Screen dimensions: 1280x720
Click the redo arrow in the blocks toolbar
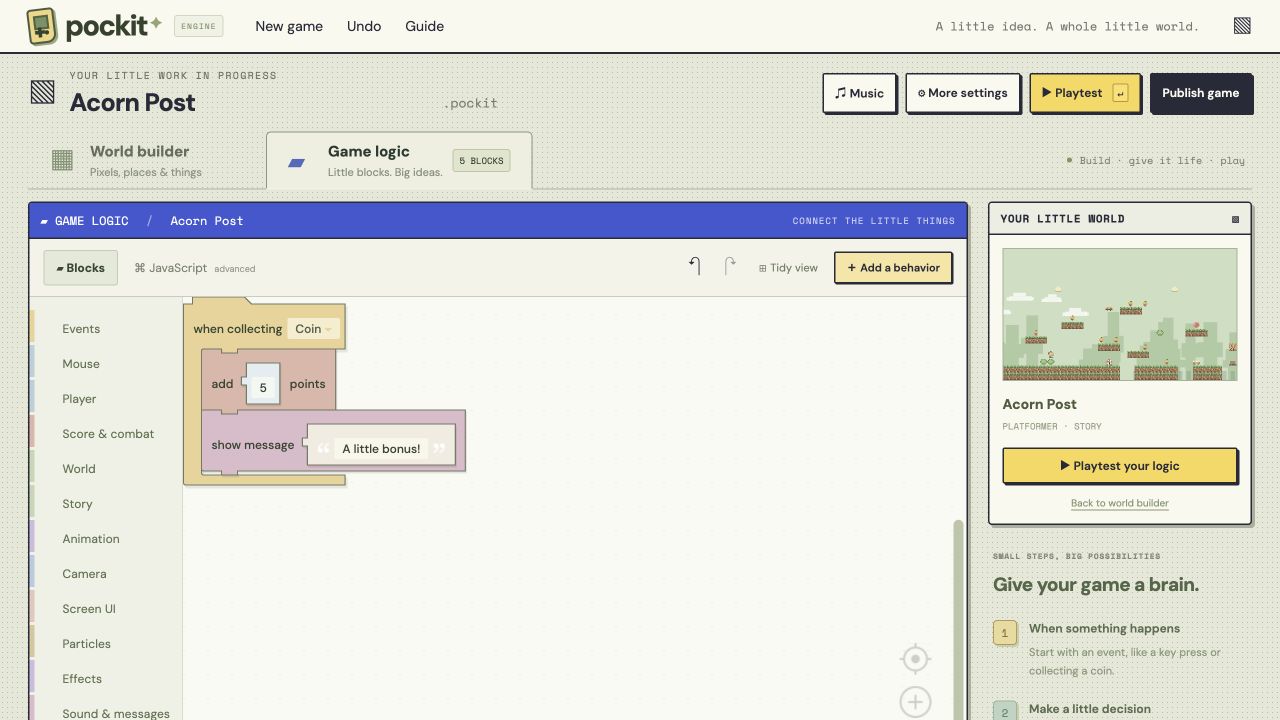730,266
